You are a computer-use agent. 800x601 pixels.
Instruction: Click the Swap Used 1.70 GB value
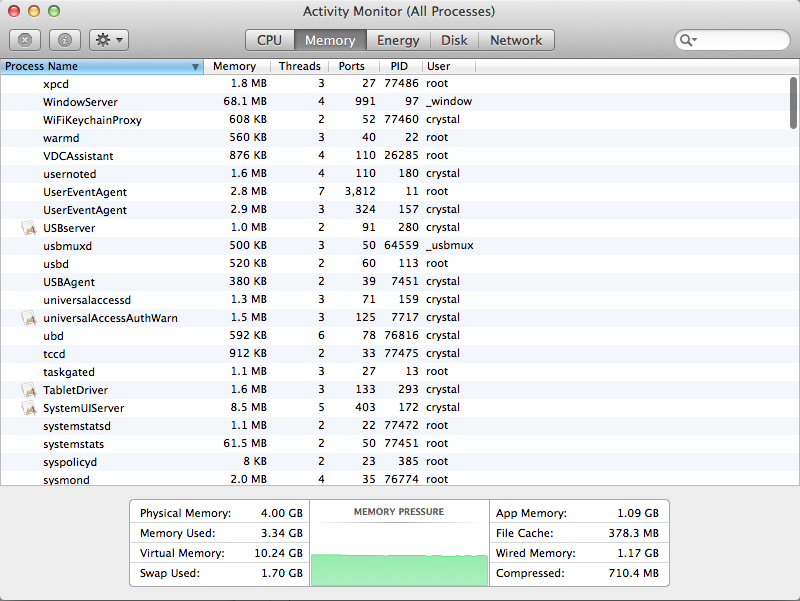[282, 573]
